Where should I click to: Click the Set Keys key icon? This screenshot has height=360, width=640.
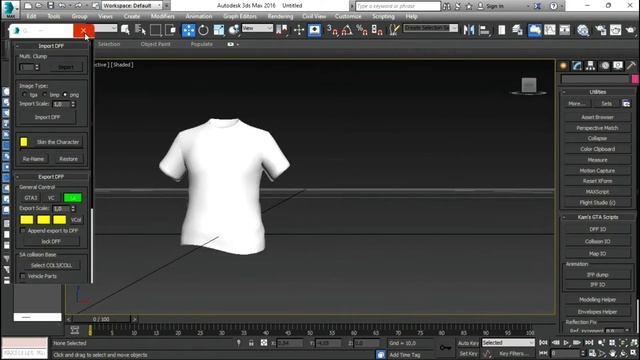(445, 347)
